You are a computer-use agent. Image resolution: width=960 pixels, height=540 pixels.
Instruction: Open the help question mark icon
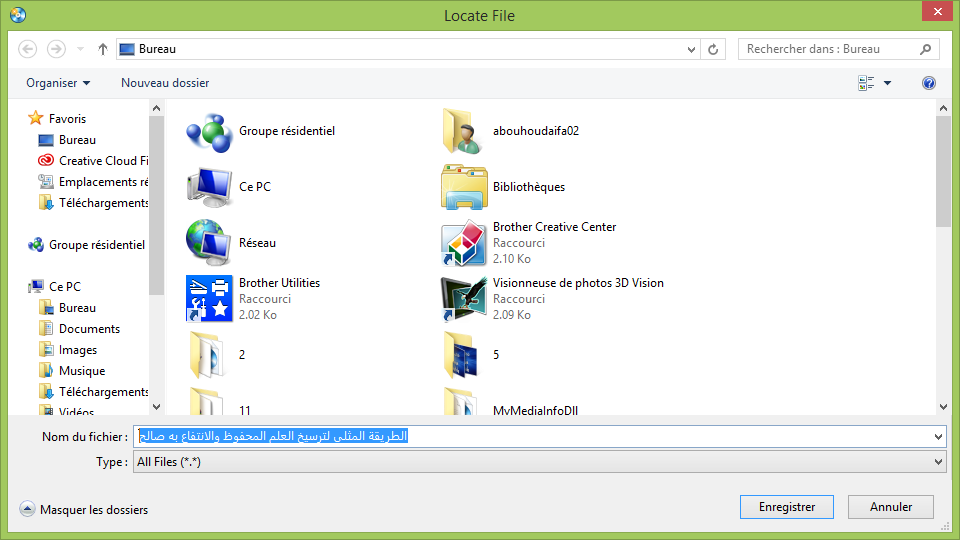(x=928, y=83)
